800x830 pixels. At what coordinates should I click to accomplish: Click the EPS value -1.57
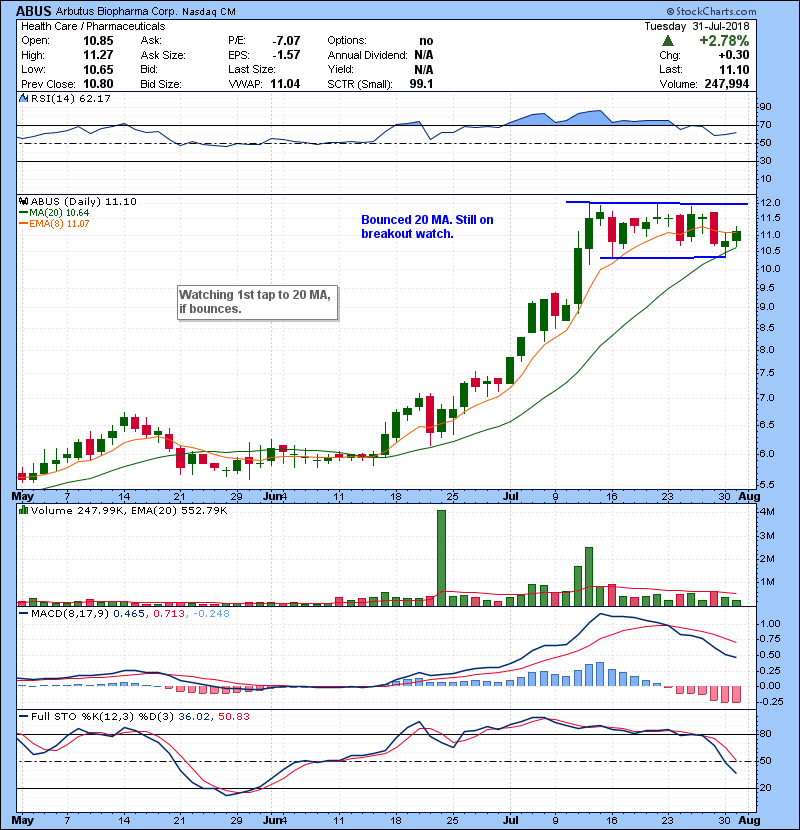286,55
